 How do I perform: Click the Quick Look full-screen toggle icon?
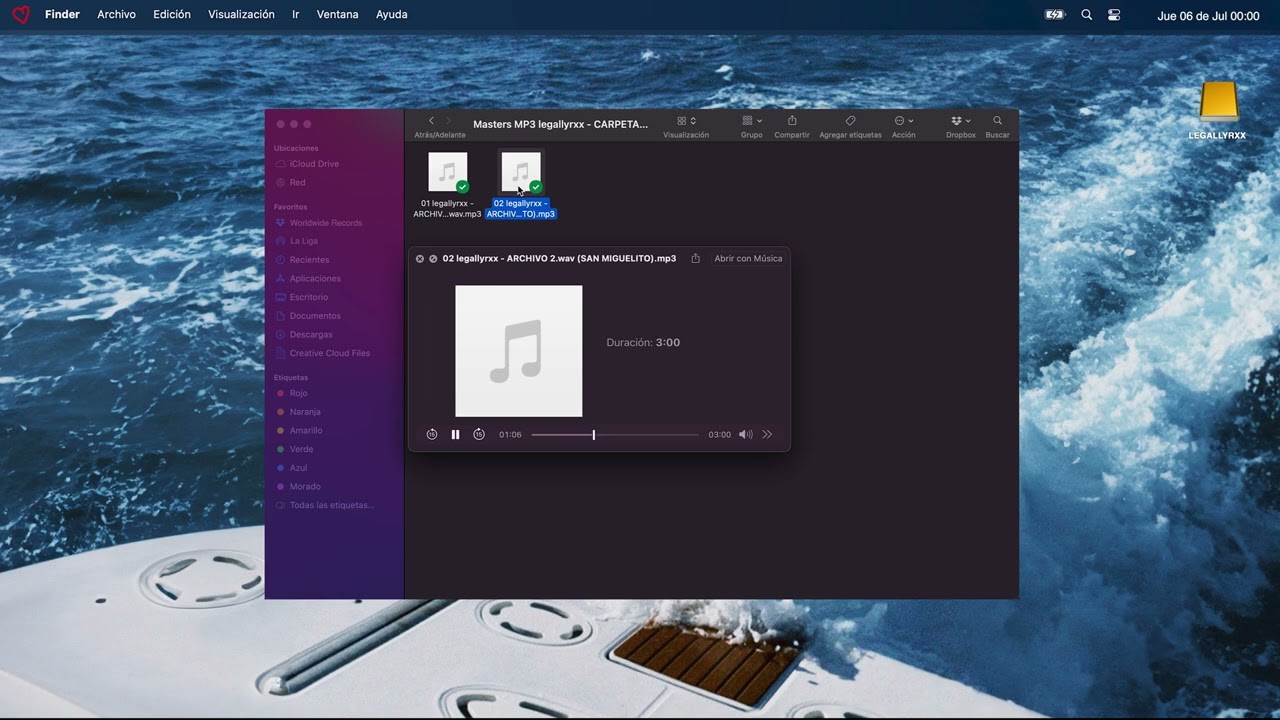tap(433, 258)
